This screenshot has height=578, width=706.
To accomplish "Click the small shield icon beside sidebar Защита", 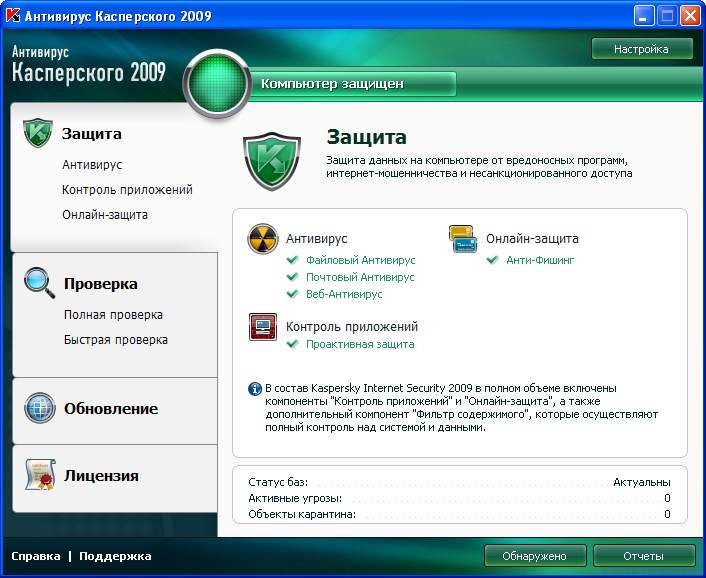I will coord(38,133).
